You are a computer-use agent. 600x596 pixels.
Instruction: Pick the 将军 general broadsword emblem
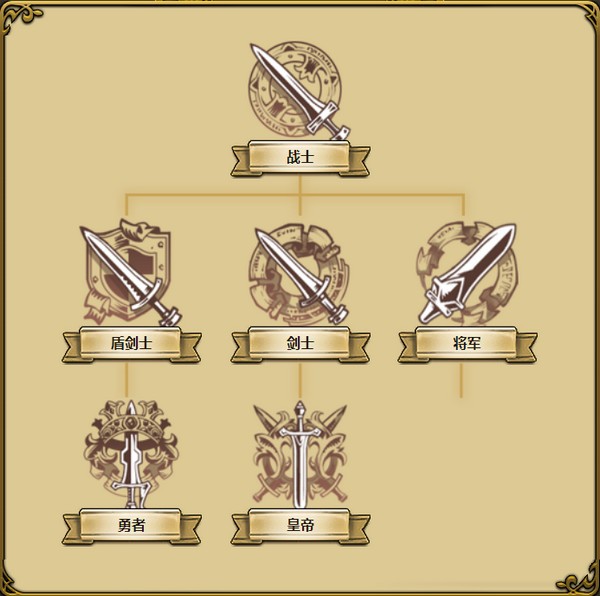click(467, 273)
